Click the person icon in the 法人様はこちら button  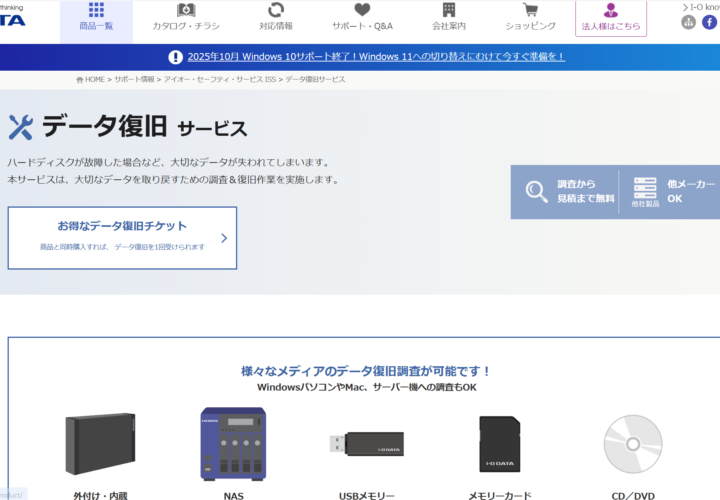click(611, 10)
